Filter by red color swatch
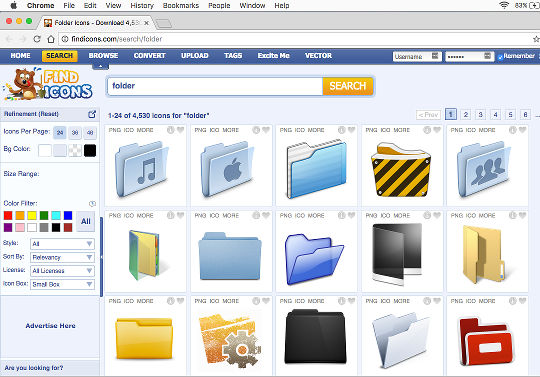The height and width of the screenshot is (377, 540). click(x=8, y=216)
